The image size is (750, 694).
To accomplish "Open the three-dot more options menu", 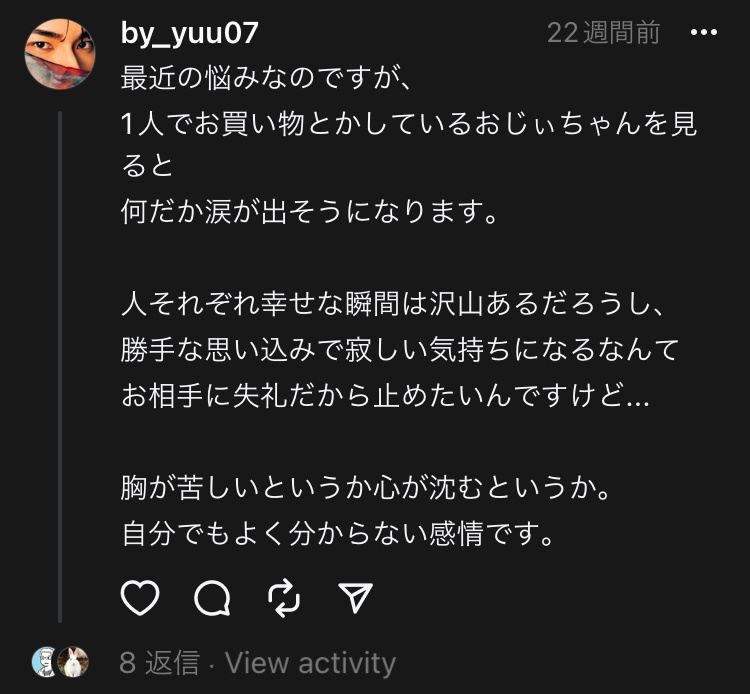I will point(704,33).
